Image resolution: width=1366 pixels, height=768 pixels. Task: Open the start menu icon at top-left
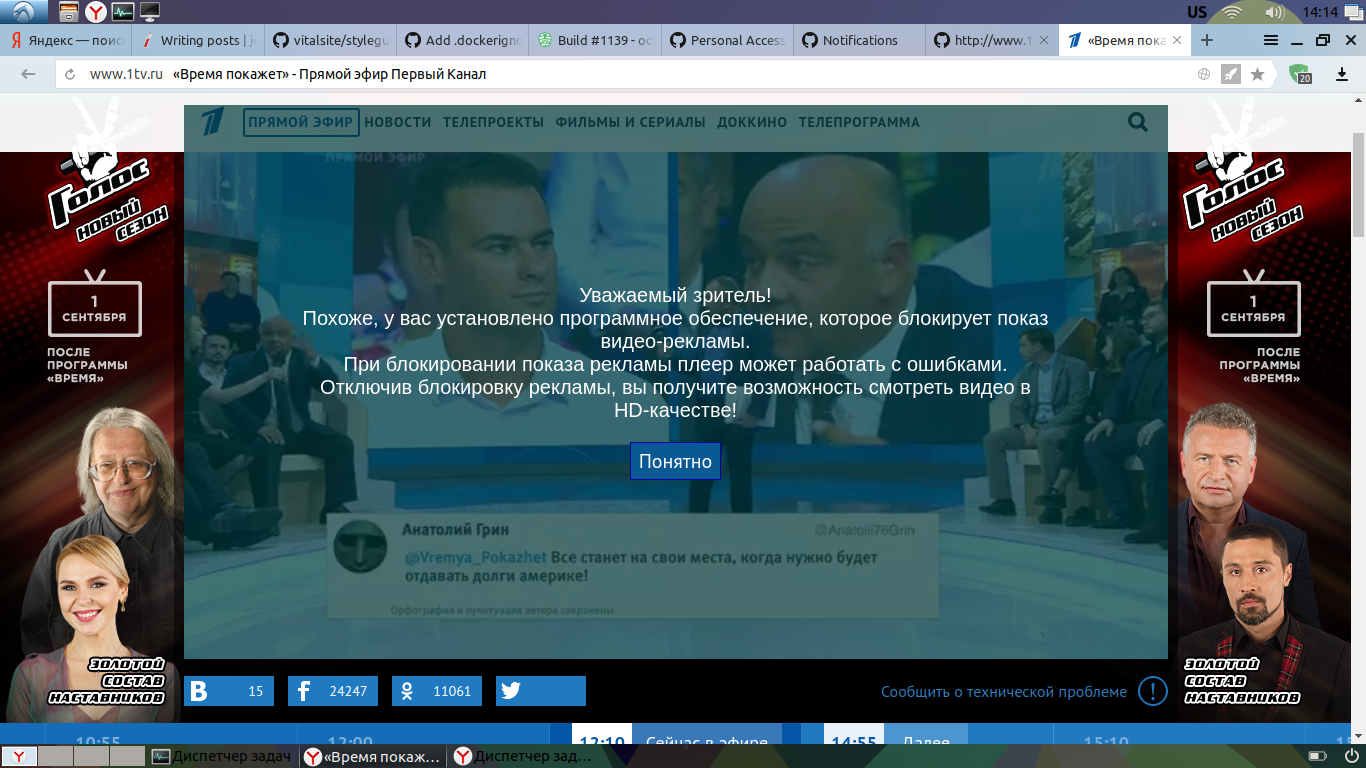pyautogui.click(x=24, y=12)
